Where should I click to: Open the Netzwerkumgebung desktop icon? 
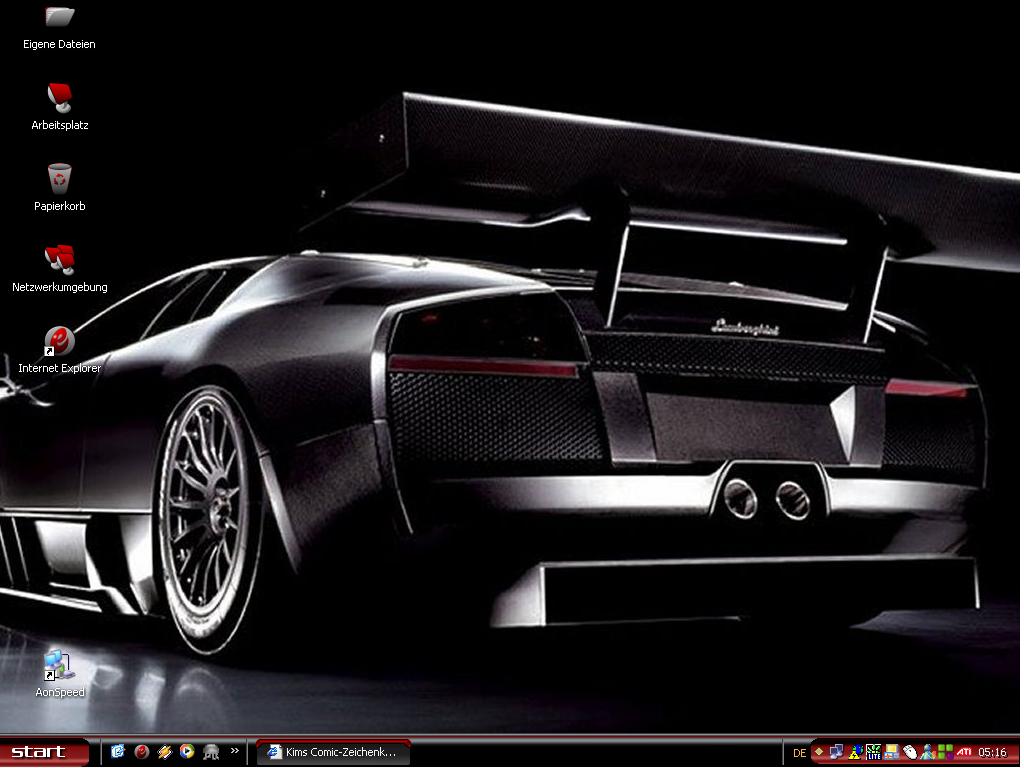point(60,260)
